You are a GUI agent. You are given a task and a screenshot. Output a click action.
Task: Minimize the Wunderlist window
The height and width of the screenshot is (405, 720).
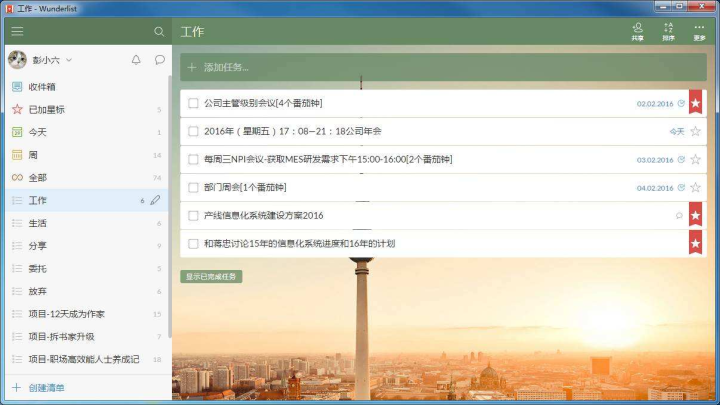click(663, 6)
